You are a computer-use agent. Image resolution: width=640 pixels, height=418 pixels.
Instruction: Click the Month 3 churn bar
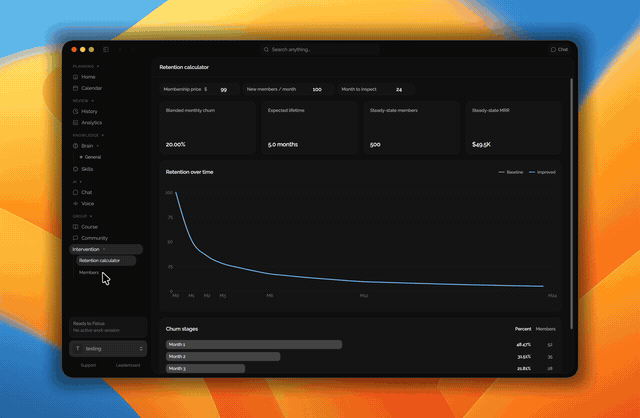coord(205,368)
